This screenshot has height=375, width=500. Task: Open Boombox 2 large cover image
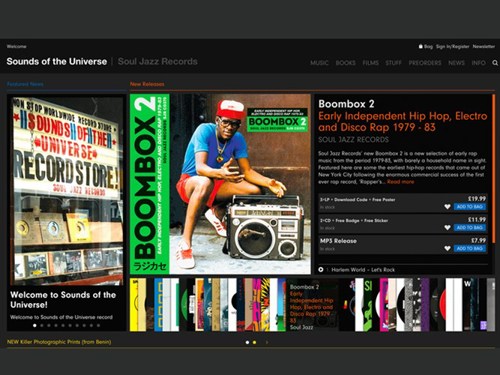tap(220, 184)
